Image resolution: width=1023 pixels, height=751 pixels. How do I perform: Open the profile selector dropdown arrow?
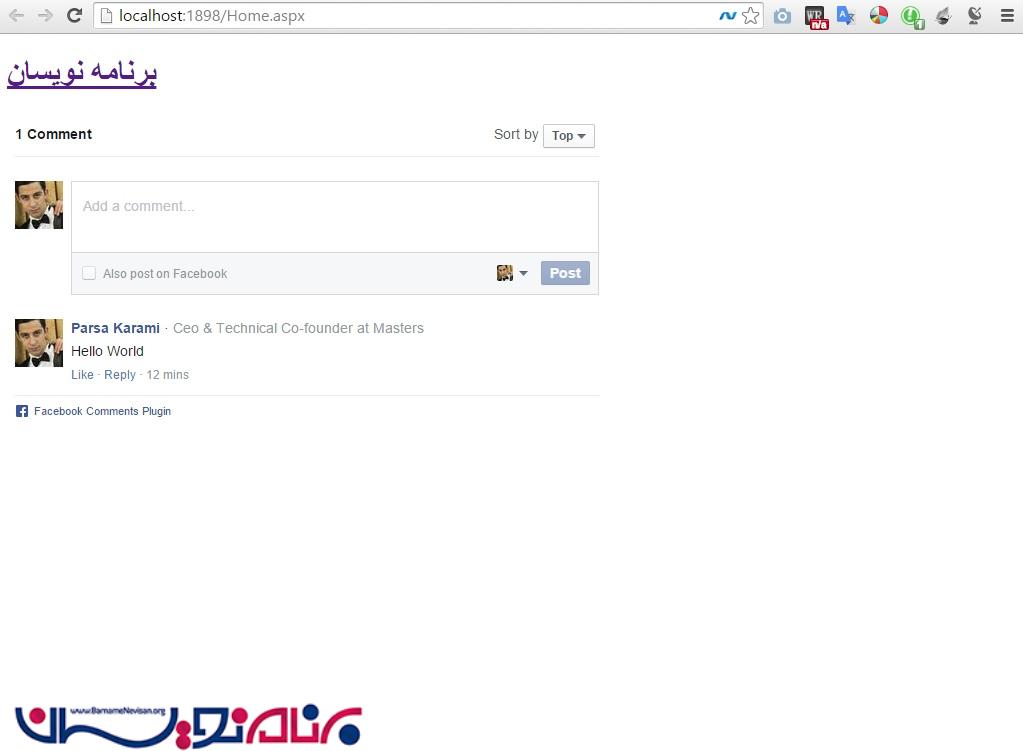click(523, 273)
